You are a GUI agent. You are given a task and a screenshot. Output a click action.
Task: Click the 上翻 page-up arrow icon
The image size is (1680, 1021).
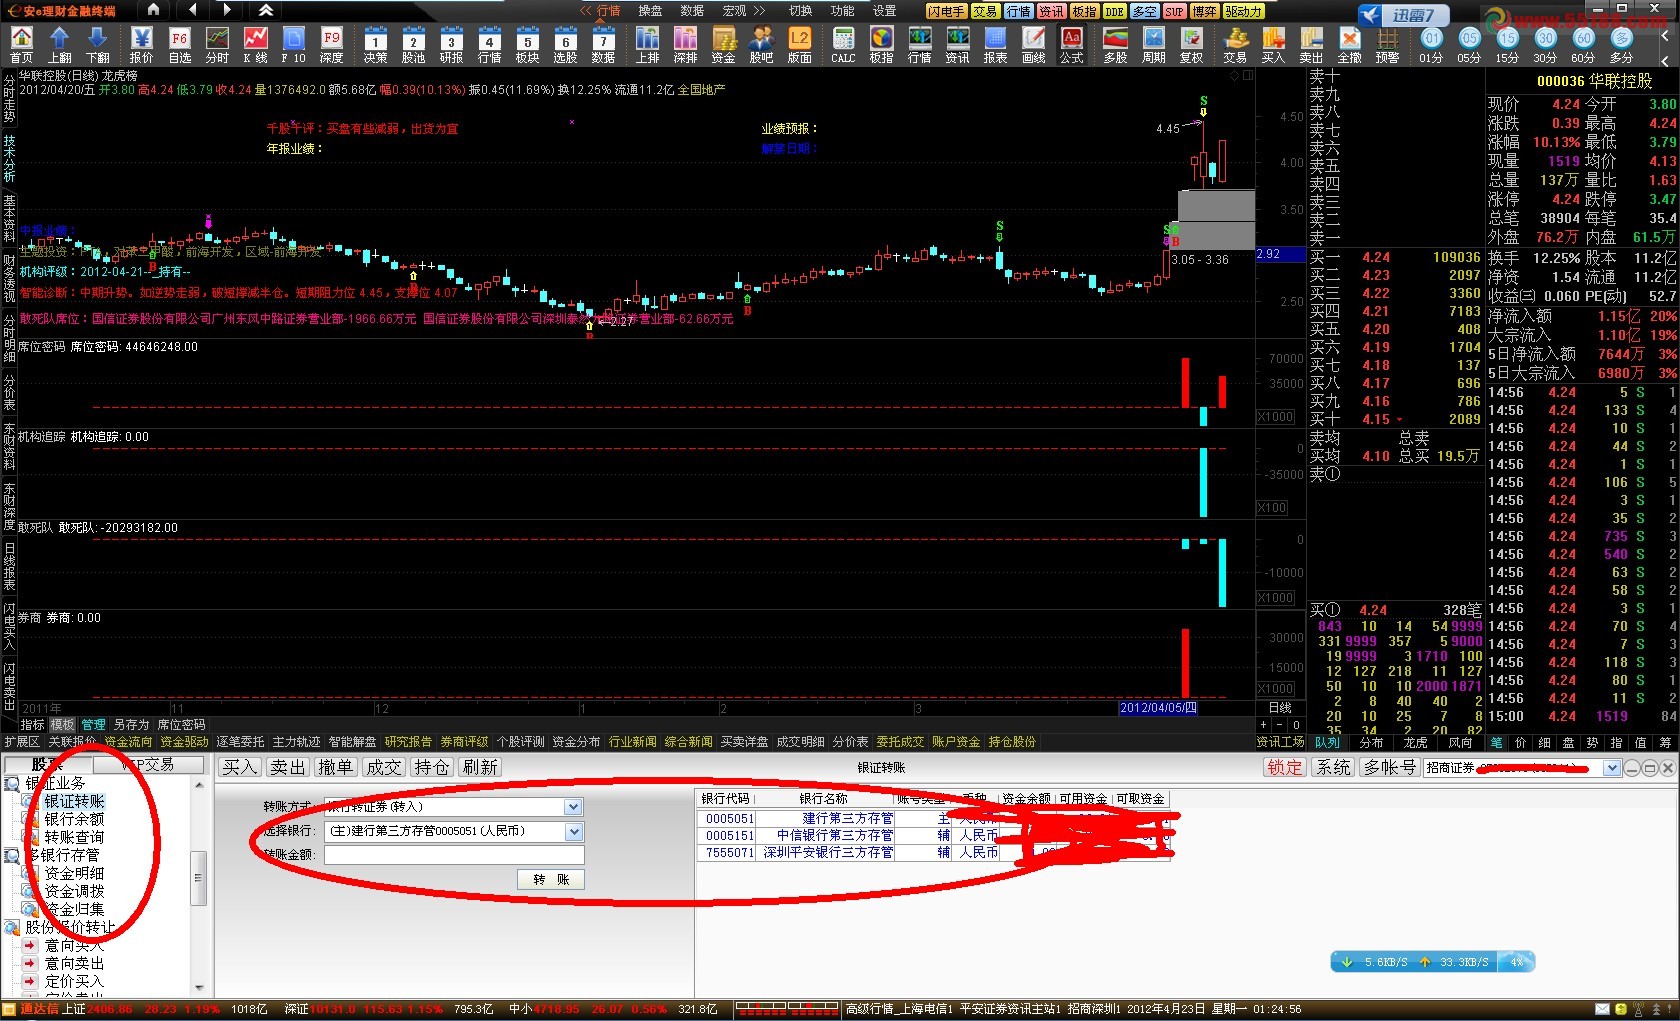[x=59, y=44]
